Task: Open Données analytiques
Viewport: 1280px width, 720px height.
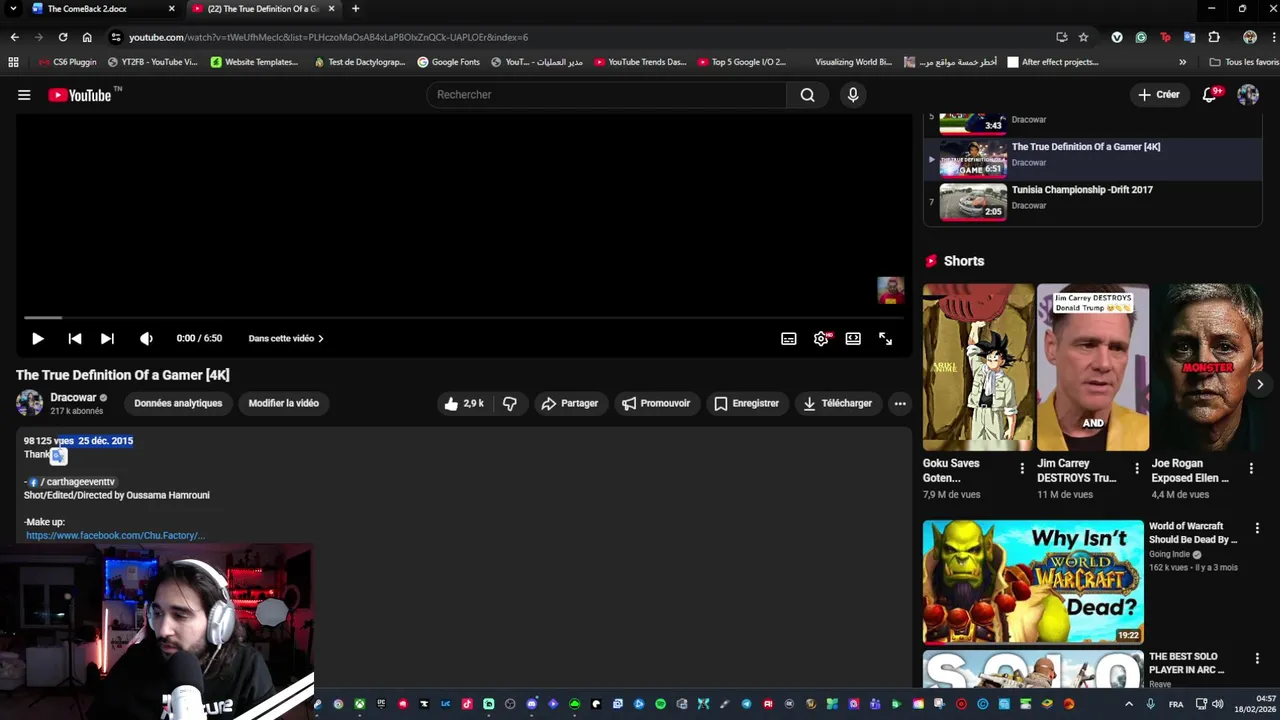Action: (x=178, y=403)
